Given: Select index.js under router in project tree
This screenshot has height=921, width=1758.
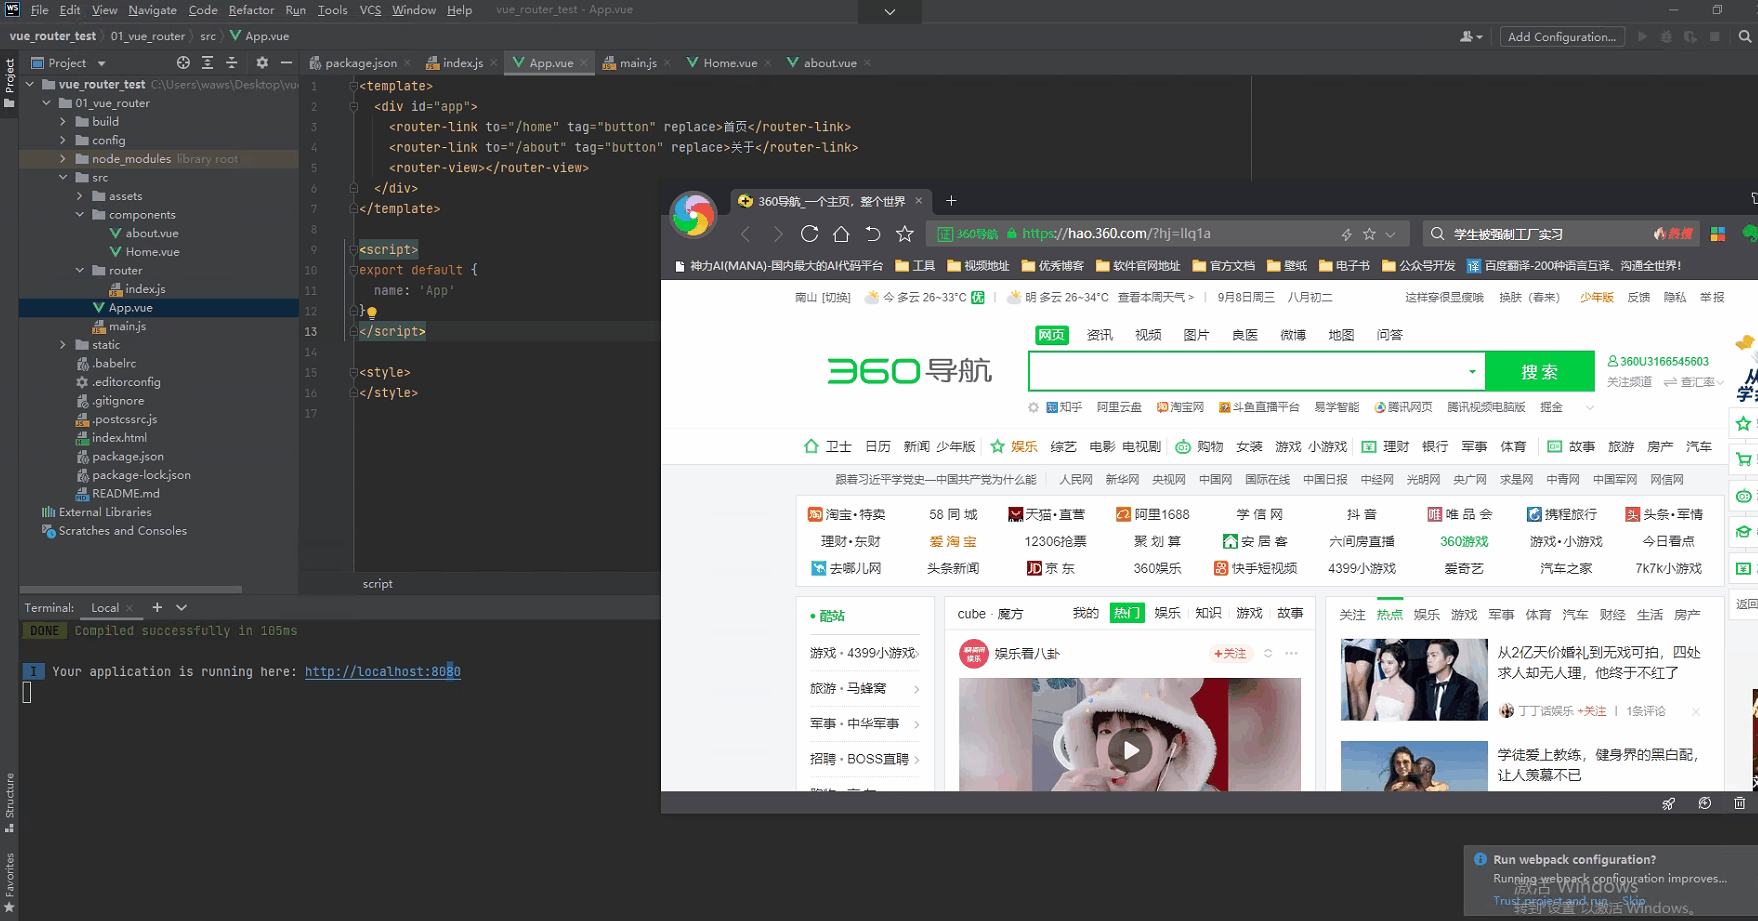Looking at the screenshot, I should [x=146, y=289].
